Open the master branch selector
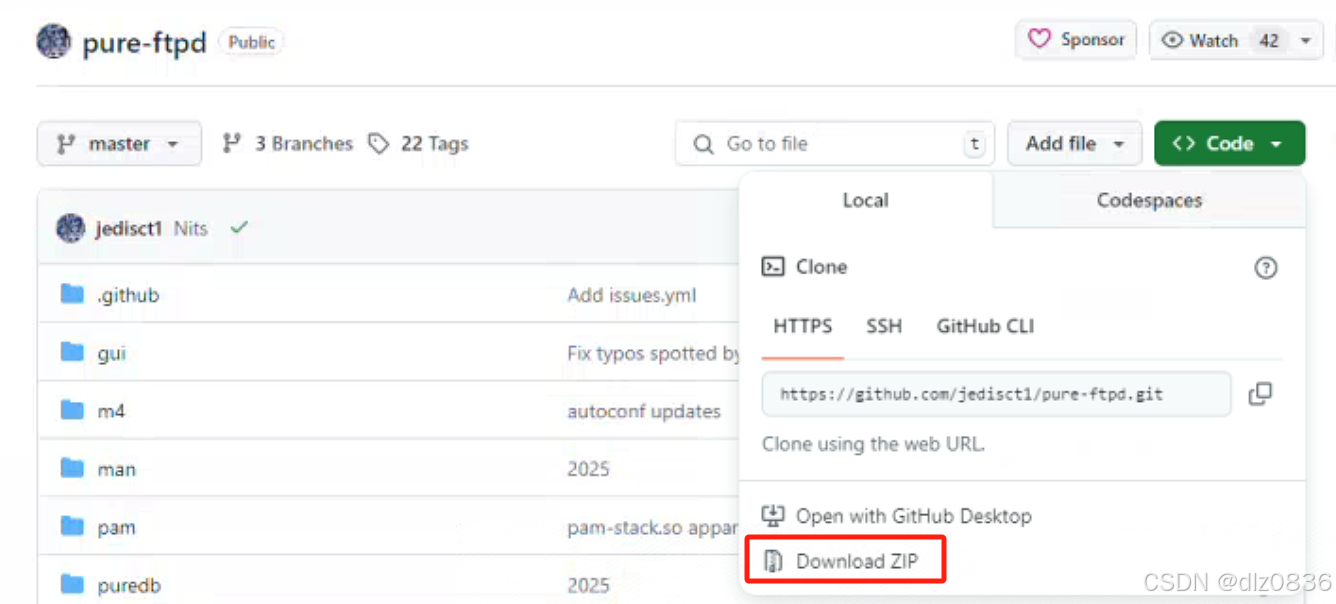Viewport: 1336px width, 604px height. [119, 144]
